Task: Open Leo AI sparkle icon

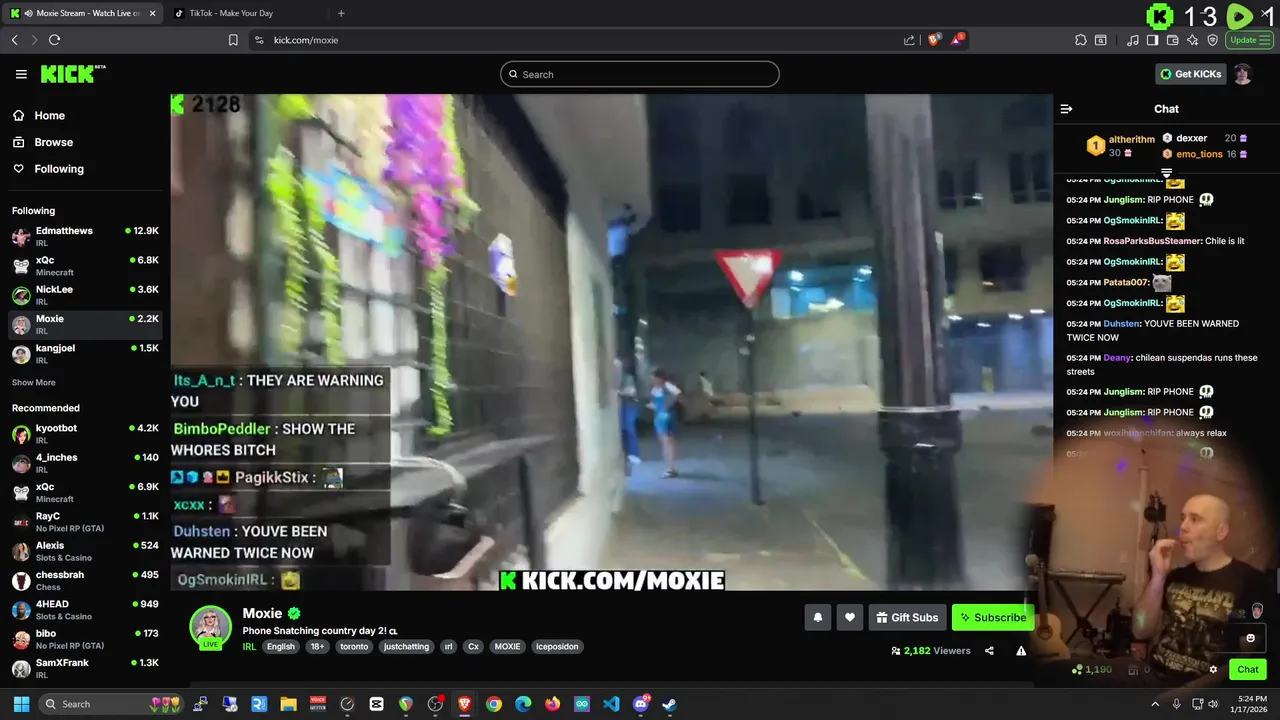Action: (1193, 40)
